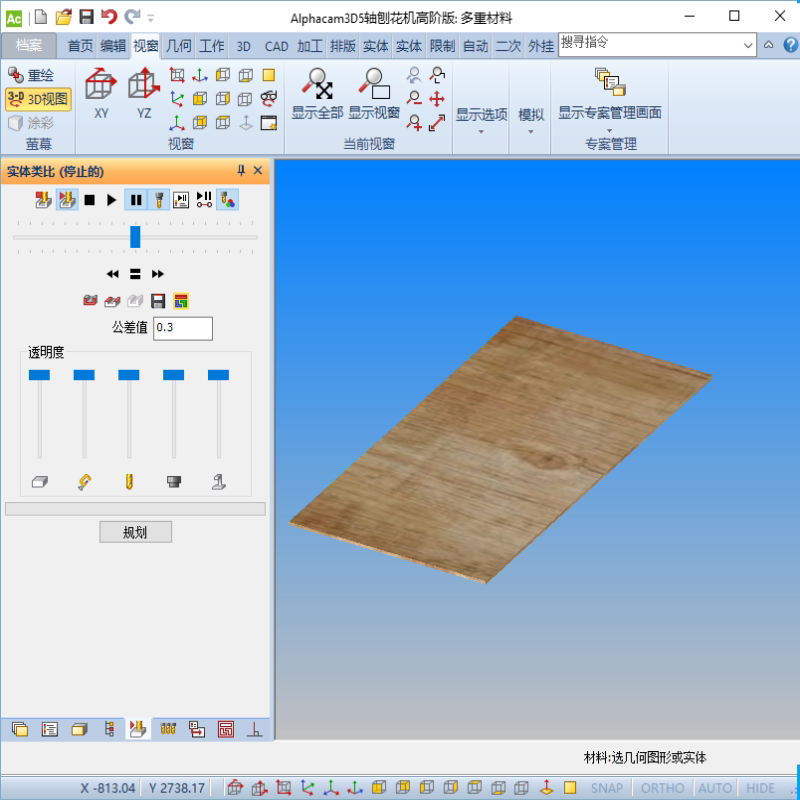The width and height of the screenshot is (800, 800).
Task: Click the glasses rotate view icon in ribbon
Action: click(x=268, y=98)
